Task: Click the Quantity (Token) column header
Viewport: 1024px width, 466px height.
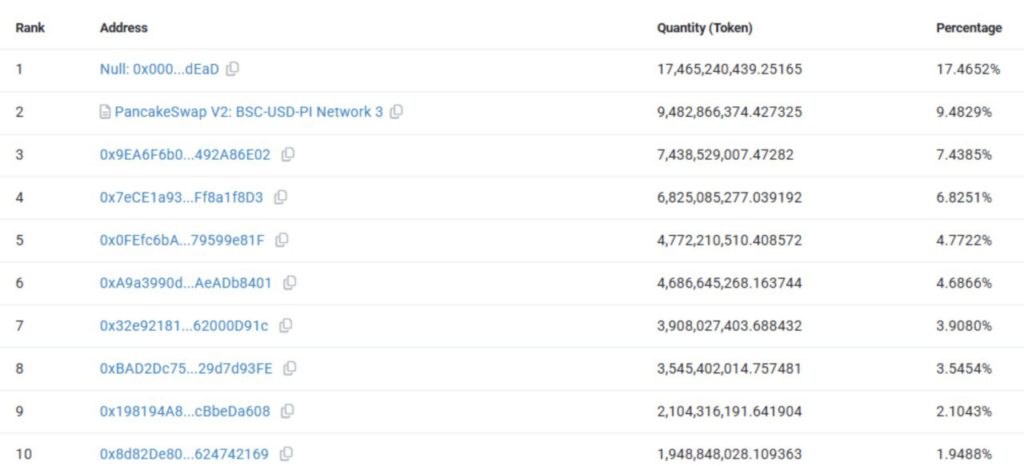Action: pyautogui.click(x=705, y=28)
